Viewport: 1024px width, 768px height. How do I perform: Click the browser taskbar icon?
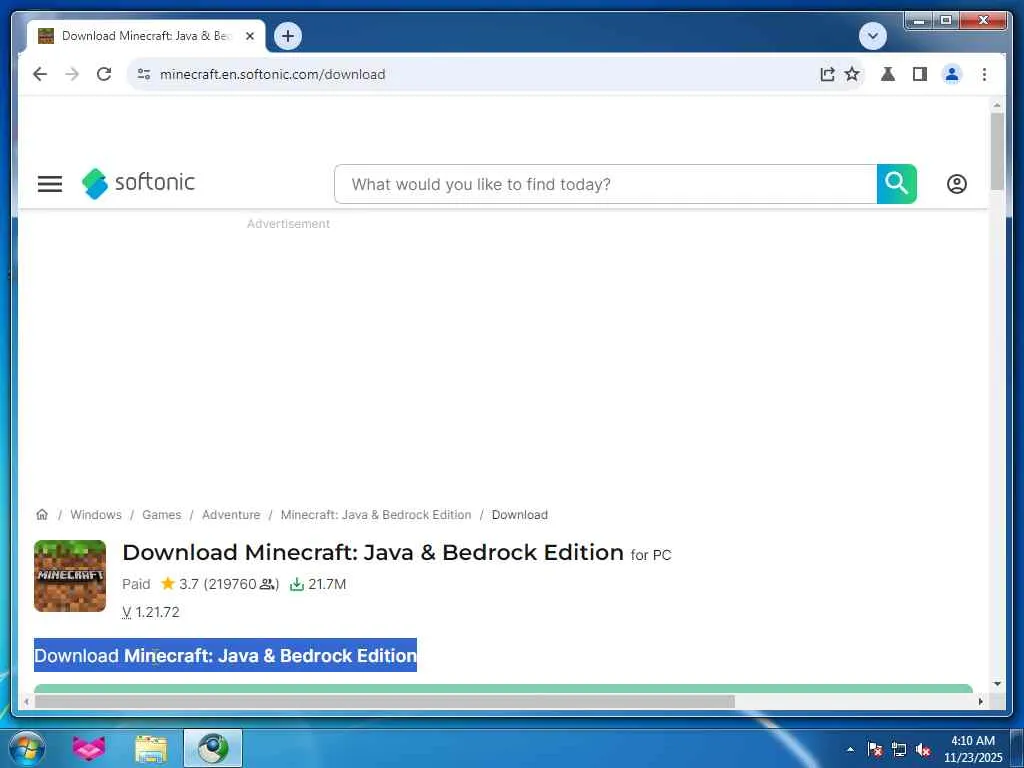coord(213,748)
